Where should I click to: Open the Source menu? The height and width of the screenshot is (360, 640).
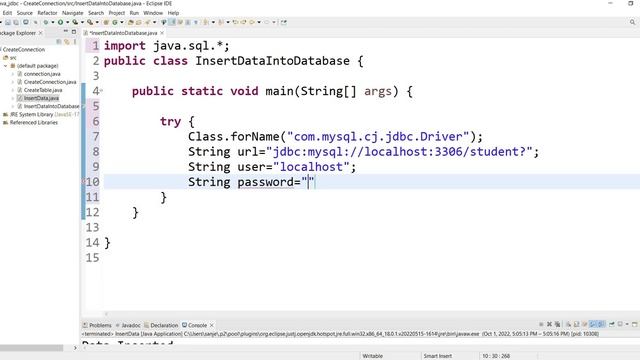point(24,13)
